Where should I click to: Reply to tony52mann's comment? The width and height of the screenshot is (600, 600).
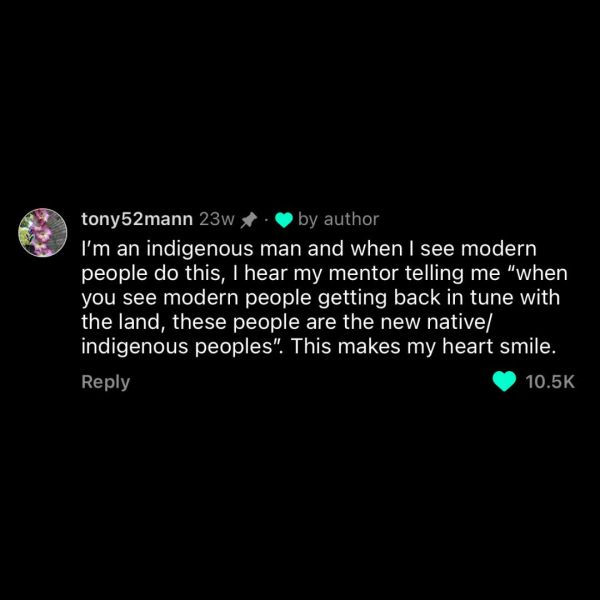(105, 381)
